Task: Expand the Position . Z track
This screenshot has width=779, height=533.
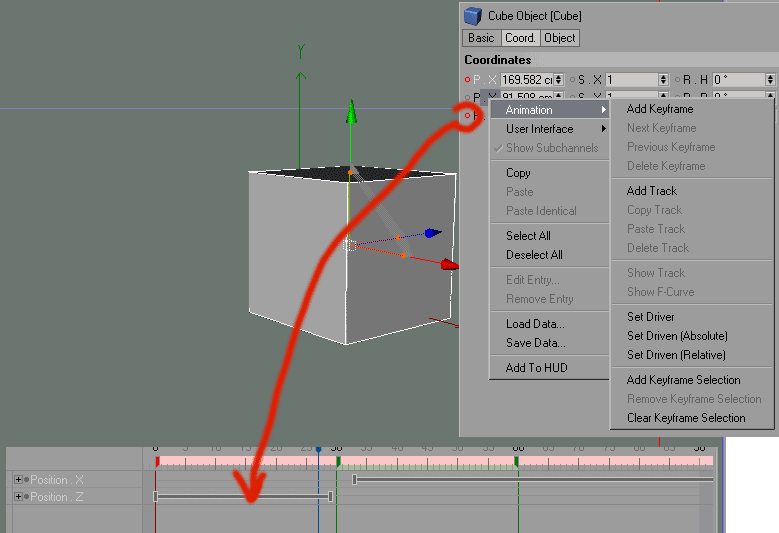Action: 18,496
